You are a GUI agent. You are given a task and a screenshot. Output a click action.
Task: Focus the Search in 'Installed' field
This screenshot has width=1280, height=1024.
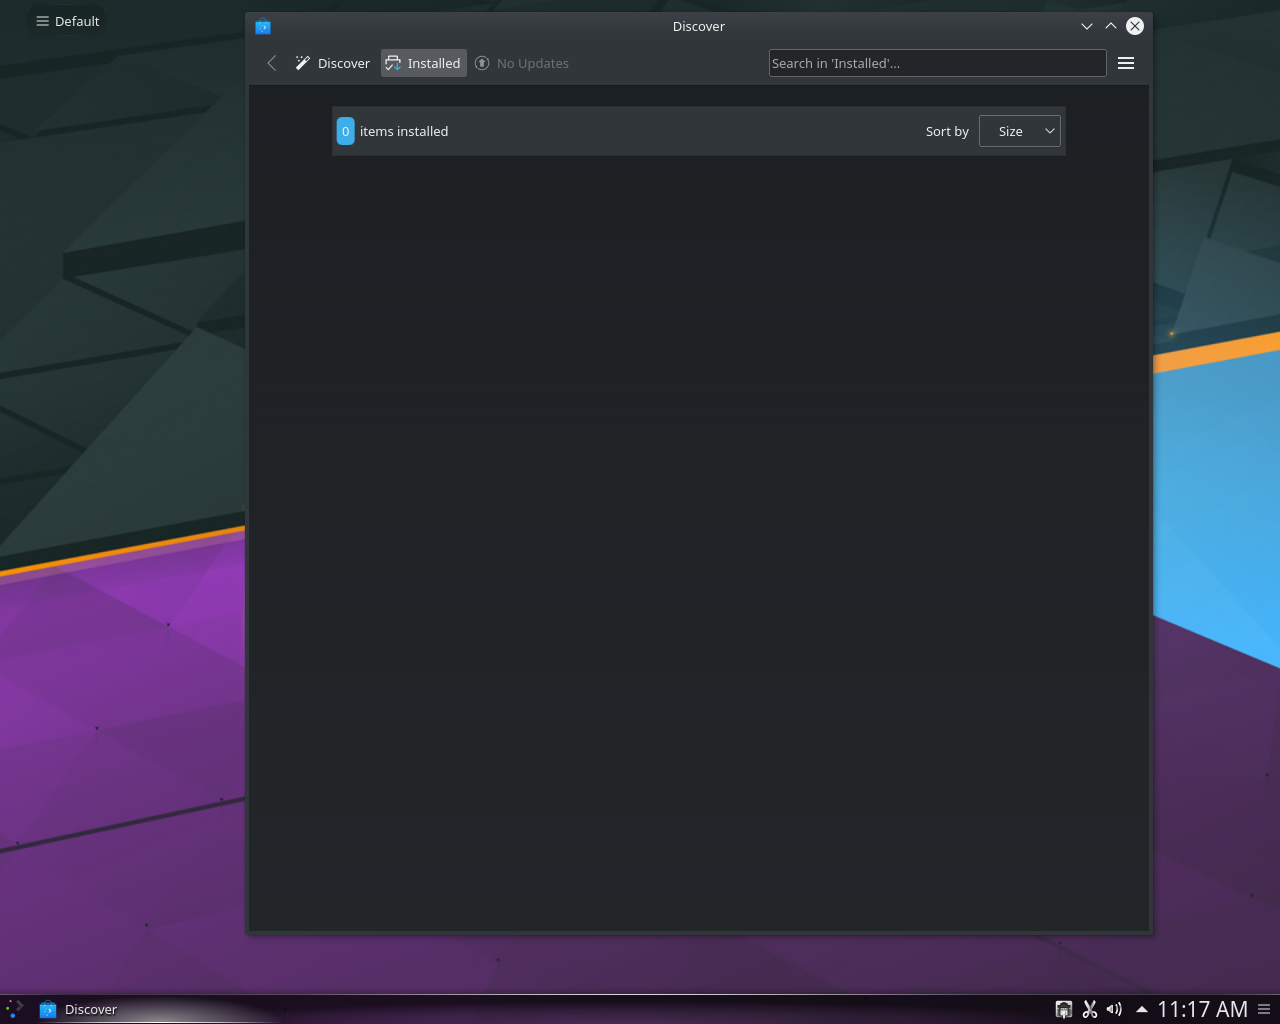(x=938, y=63)
